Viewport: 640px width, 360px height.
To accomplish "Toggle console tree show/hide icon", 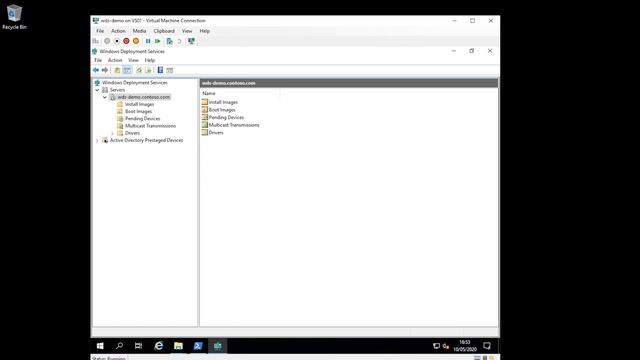I will (127, 70).
